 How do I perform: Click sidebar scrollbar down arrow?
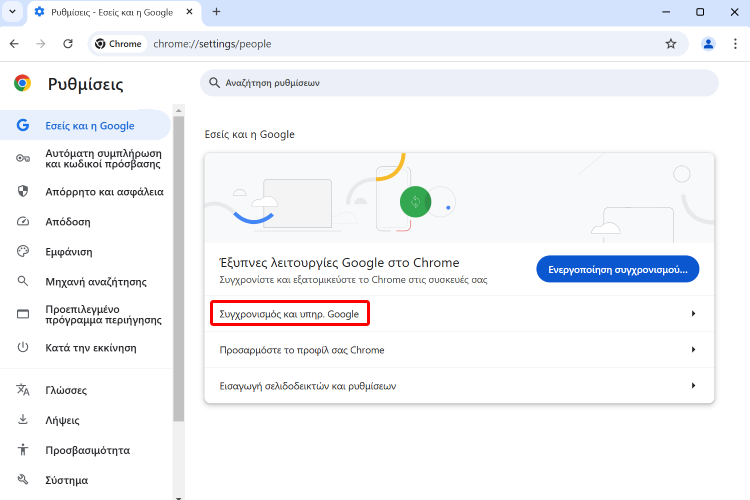(178, 497)
